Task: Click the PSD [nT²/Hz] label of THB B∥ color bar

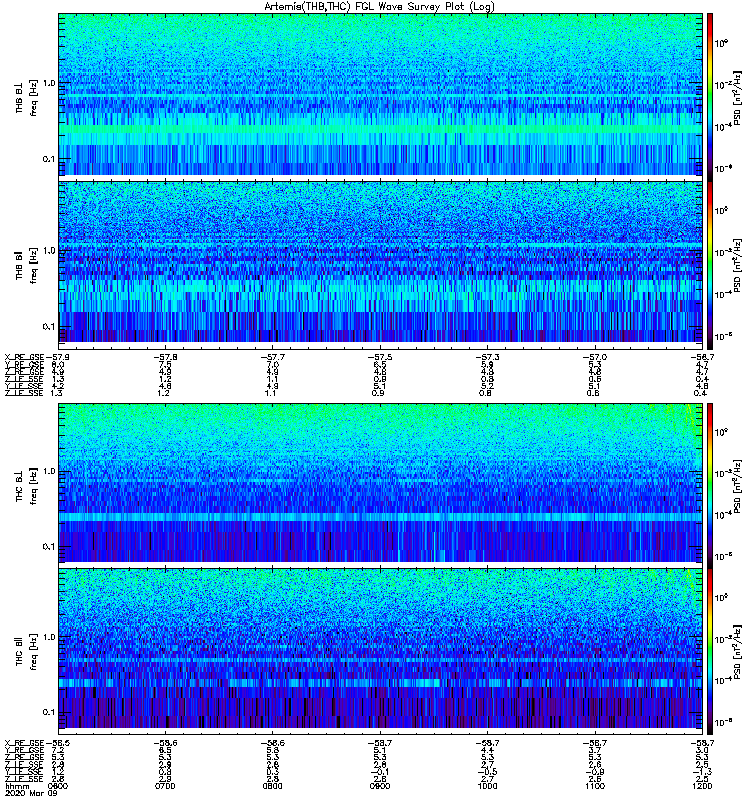Action: (738, 265)
